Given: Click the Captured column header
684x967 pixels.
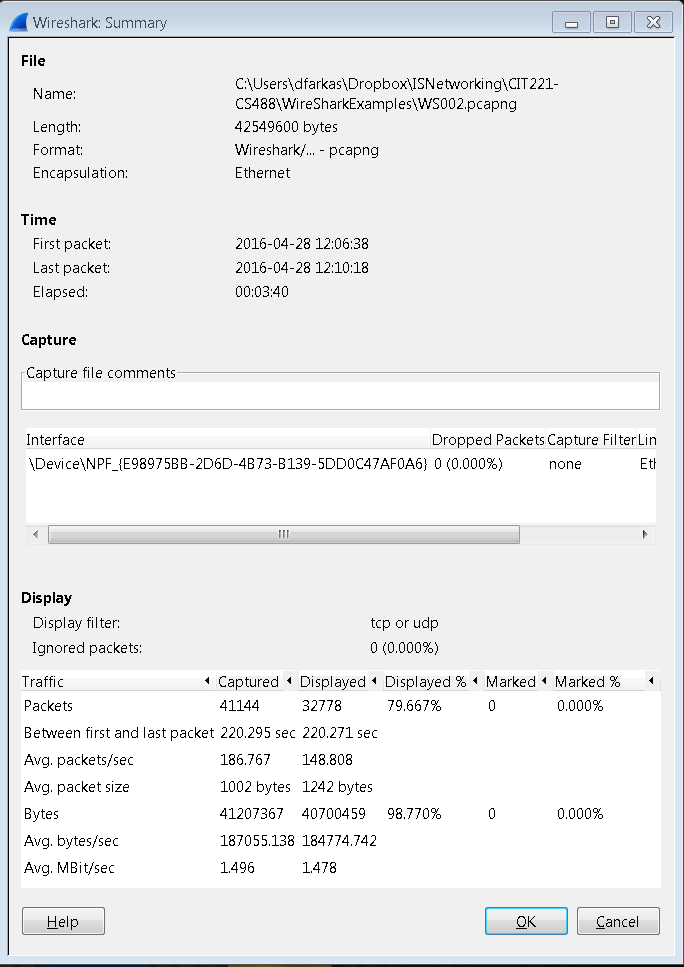Looking at the screenshot, I should tap(255, 681).
